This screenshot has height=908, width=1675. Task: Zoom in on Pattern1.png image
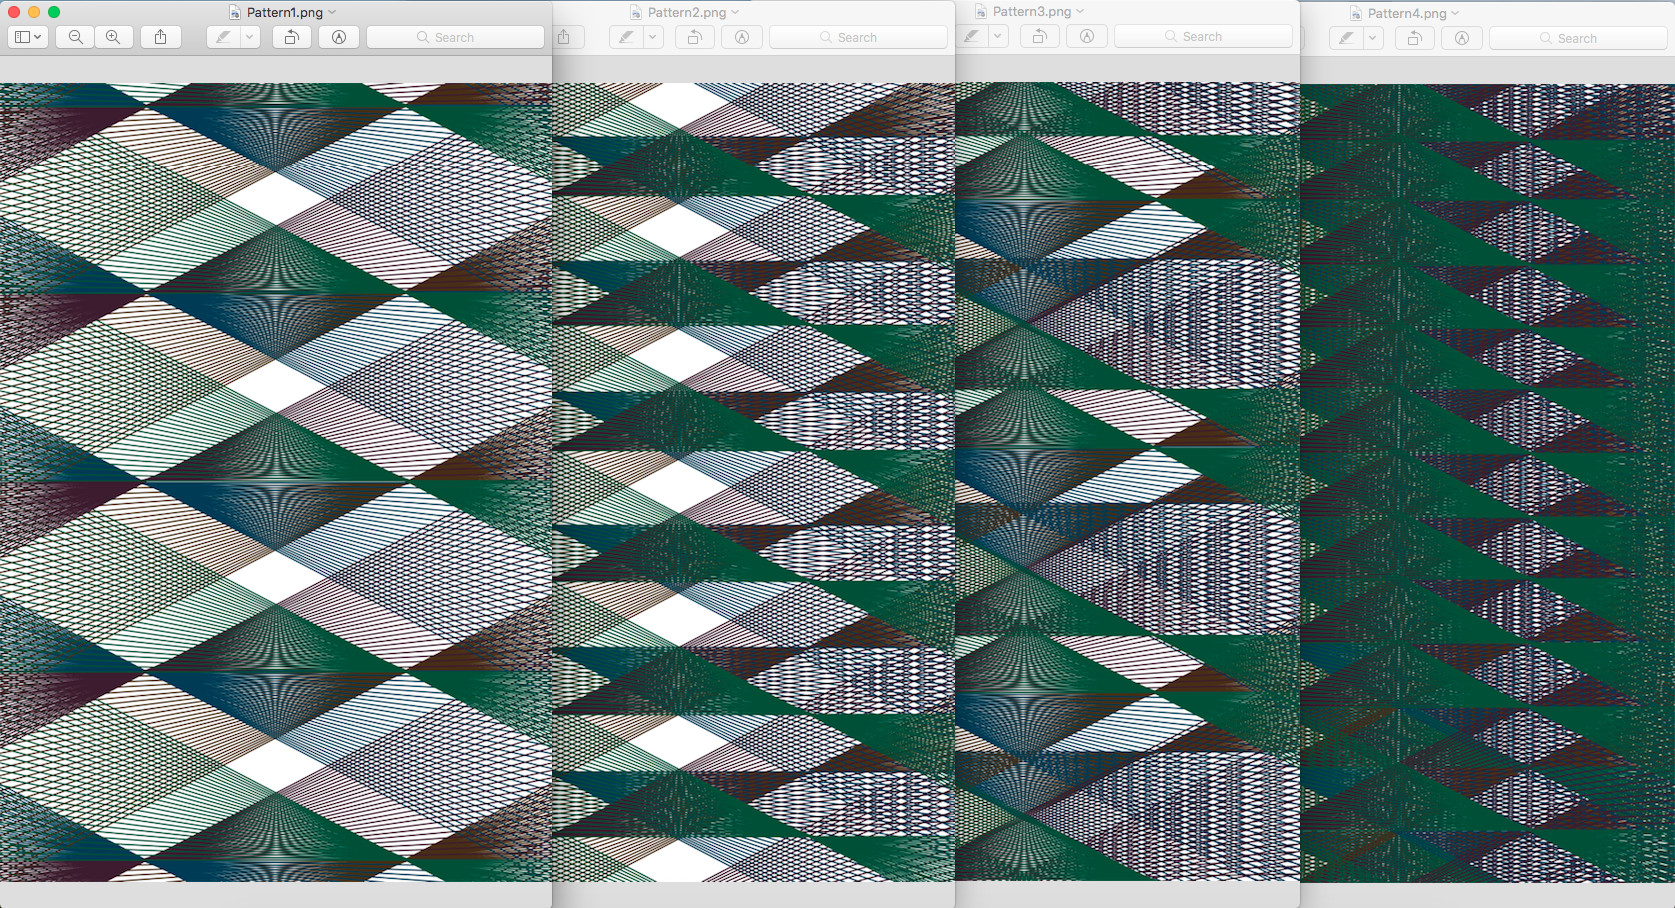pyautogui.click(x=113, y=37)
